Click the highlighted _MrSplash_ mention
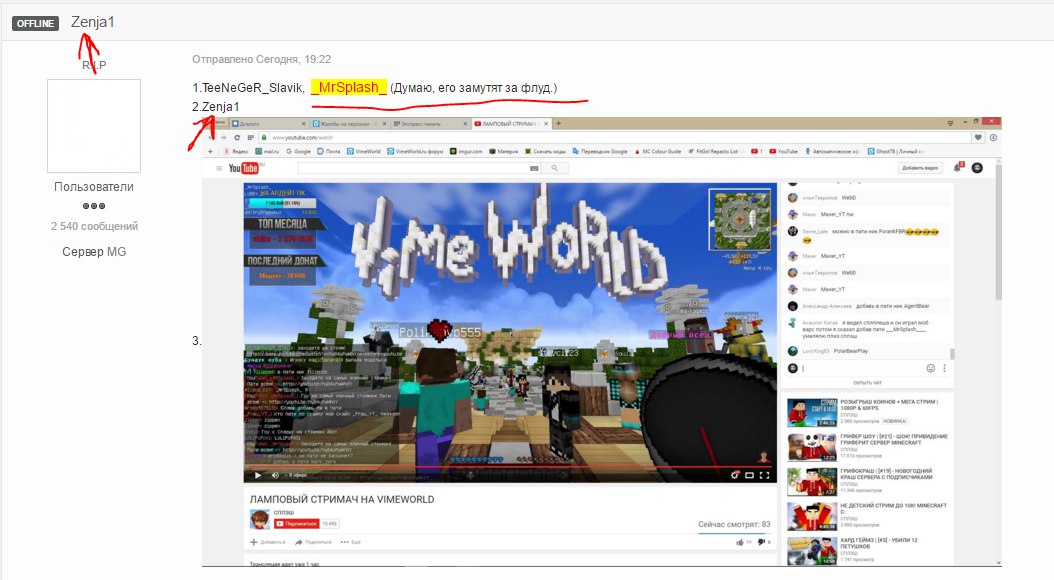 coord(349,87)
